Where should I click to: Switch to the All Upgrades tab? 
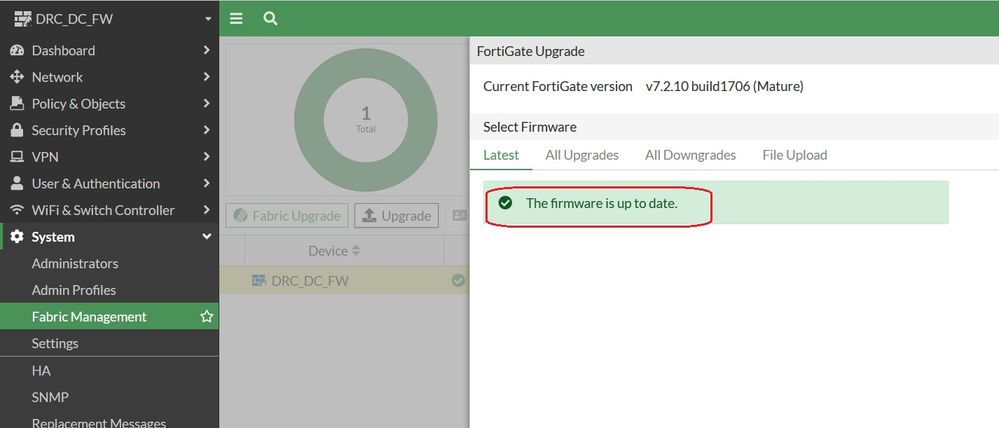[x=582, y=155]
